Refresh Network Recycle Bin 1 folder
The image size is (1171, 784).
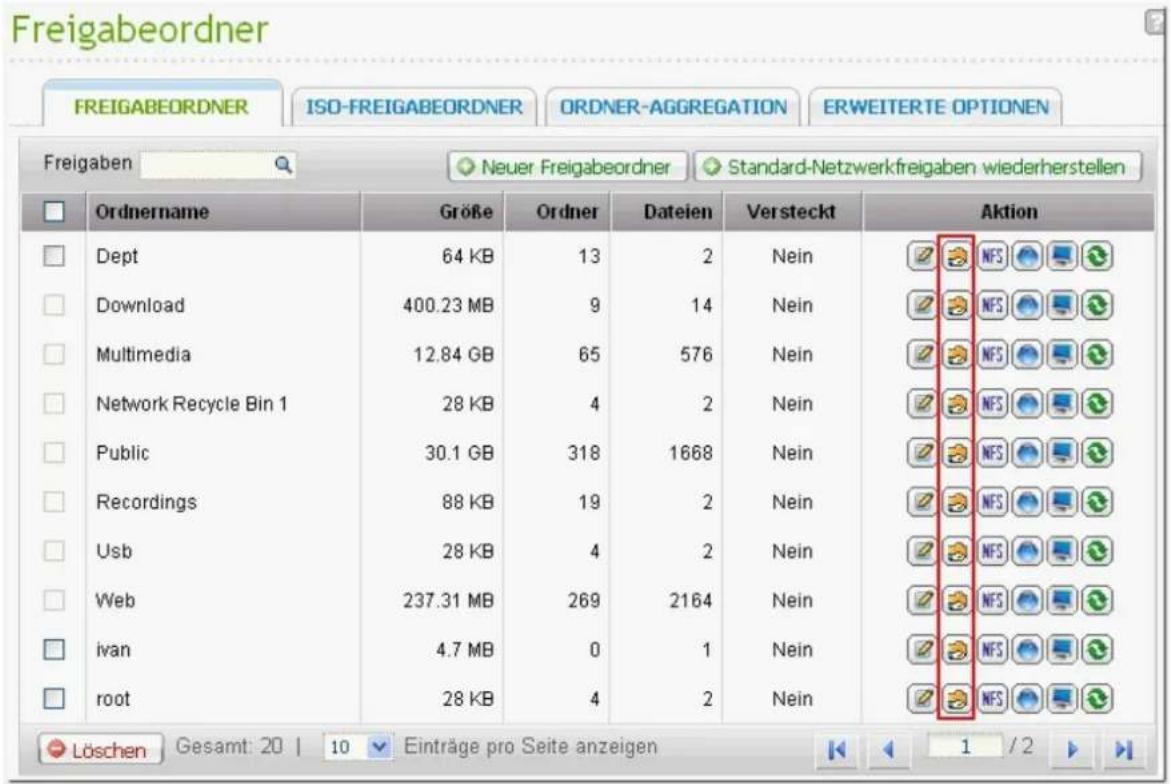pos(1097,404)
